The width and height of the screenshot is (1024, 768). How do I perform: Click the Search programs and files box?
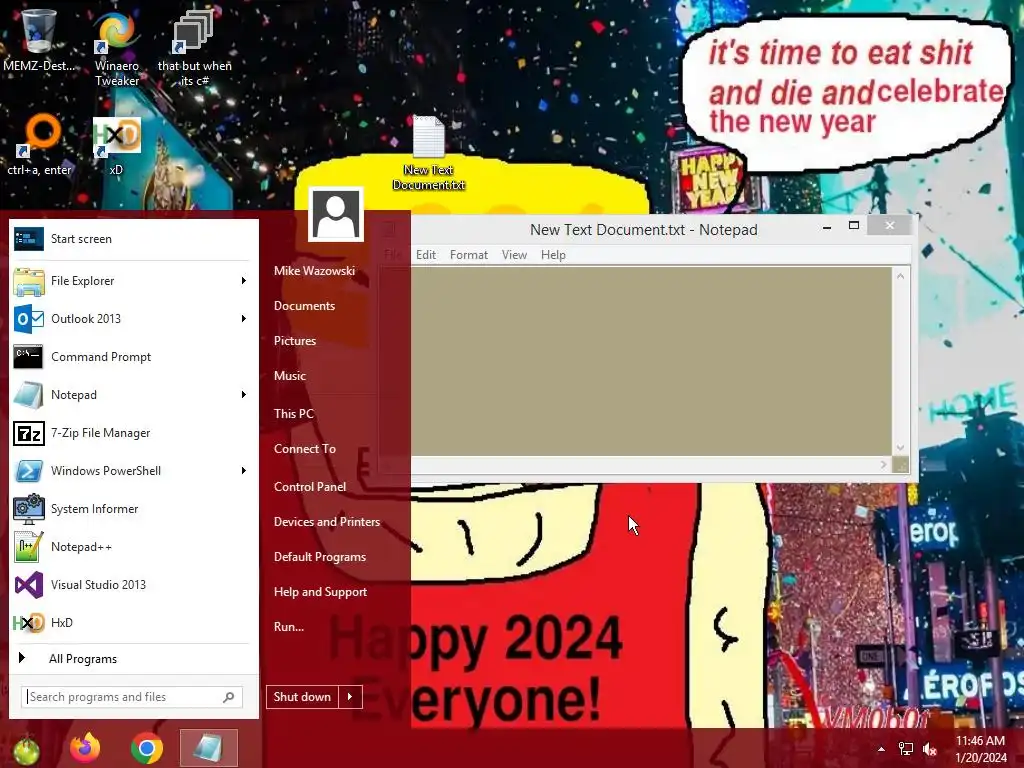click(x=132, y=697)
